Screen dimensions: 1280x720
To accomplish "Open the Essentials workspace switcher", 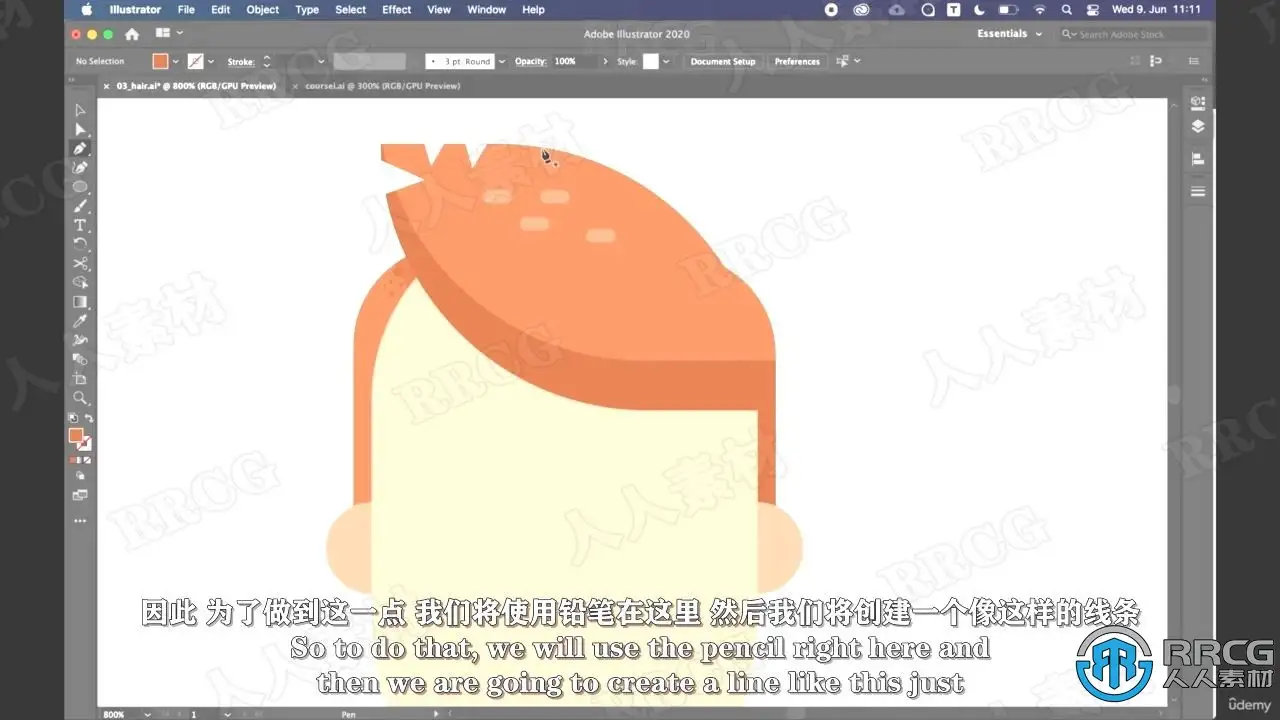I will (1010, 34).
